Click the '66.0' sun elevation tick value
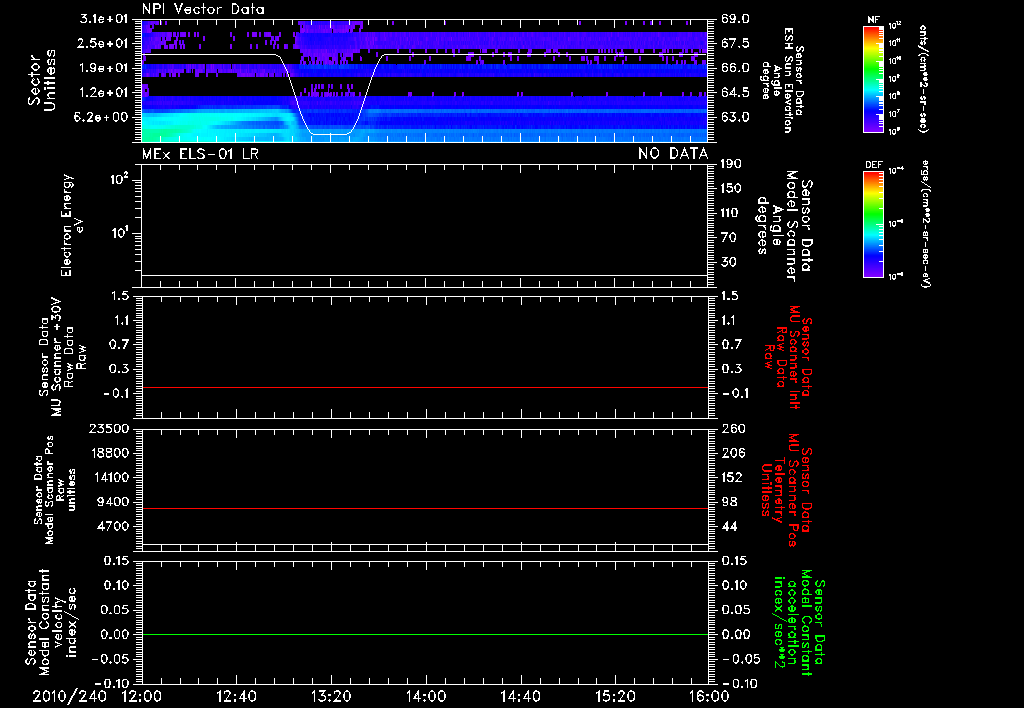 735,68
